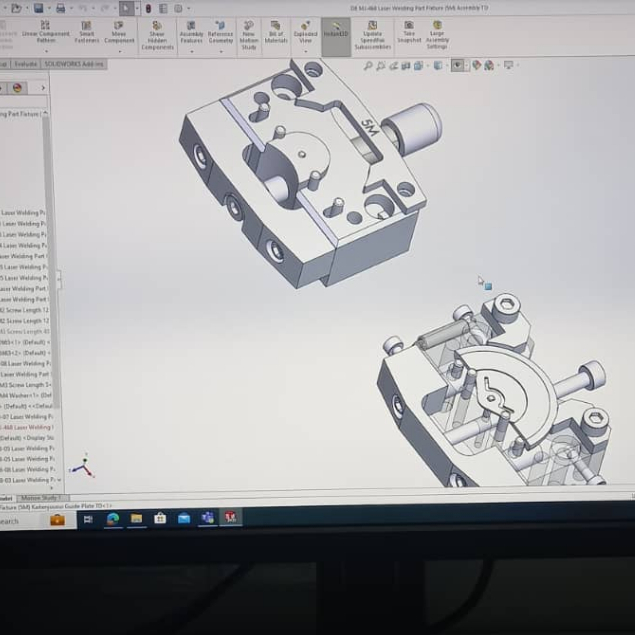635x635 pixels.
Task: Toggle Instant3D mode
Action: tap(337, 31)
